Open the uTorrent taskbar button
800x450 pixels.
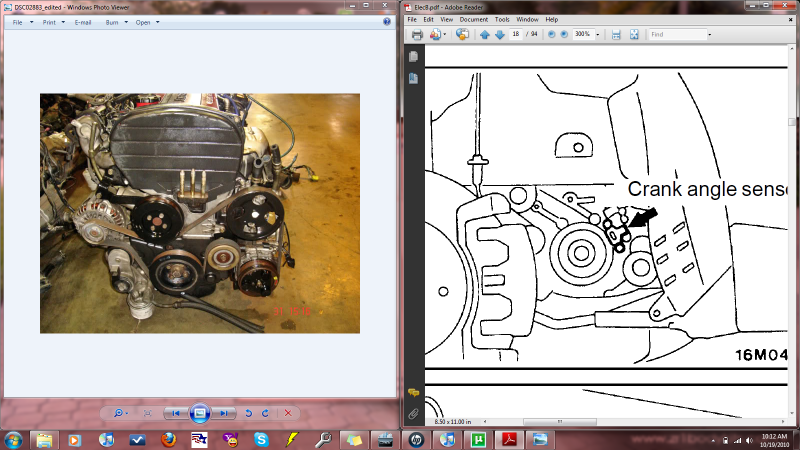click(x=478, y=440)
